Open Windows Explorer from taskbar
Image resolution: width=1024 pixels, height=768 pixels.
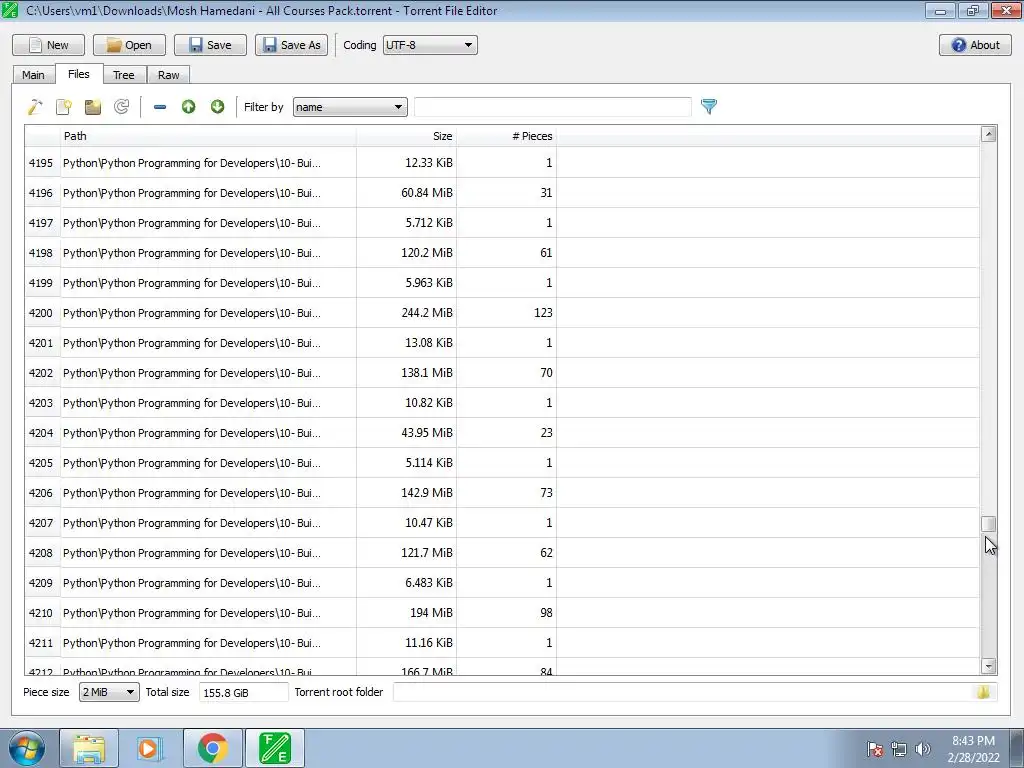point(89,748)
